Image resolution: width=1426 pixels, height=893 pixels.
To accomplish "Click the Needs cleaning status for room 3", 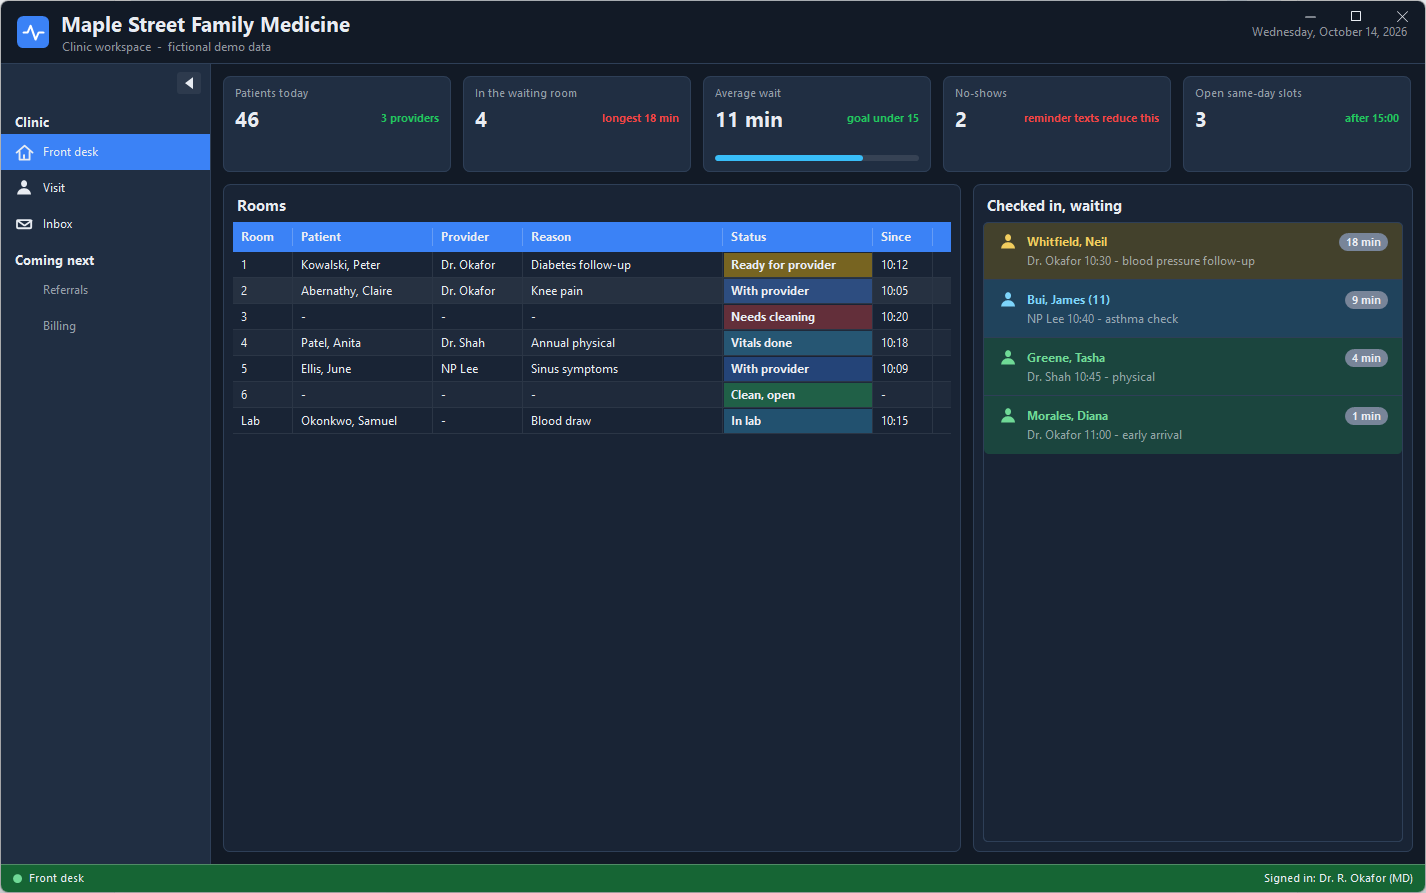I will point(798,317).
